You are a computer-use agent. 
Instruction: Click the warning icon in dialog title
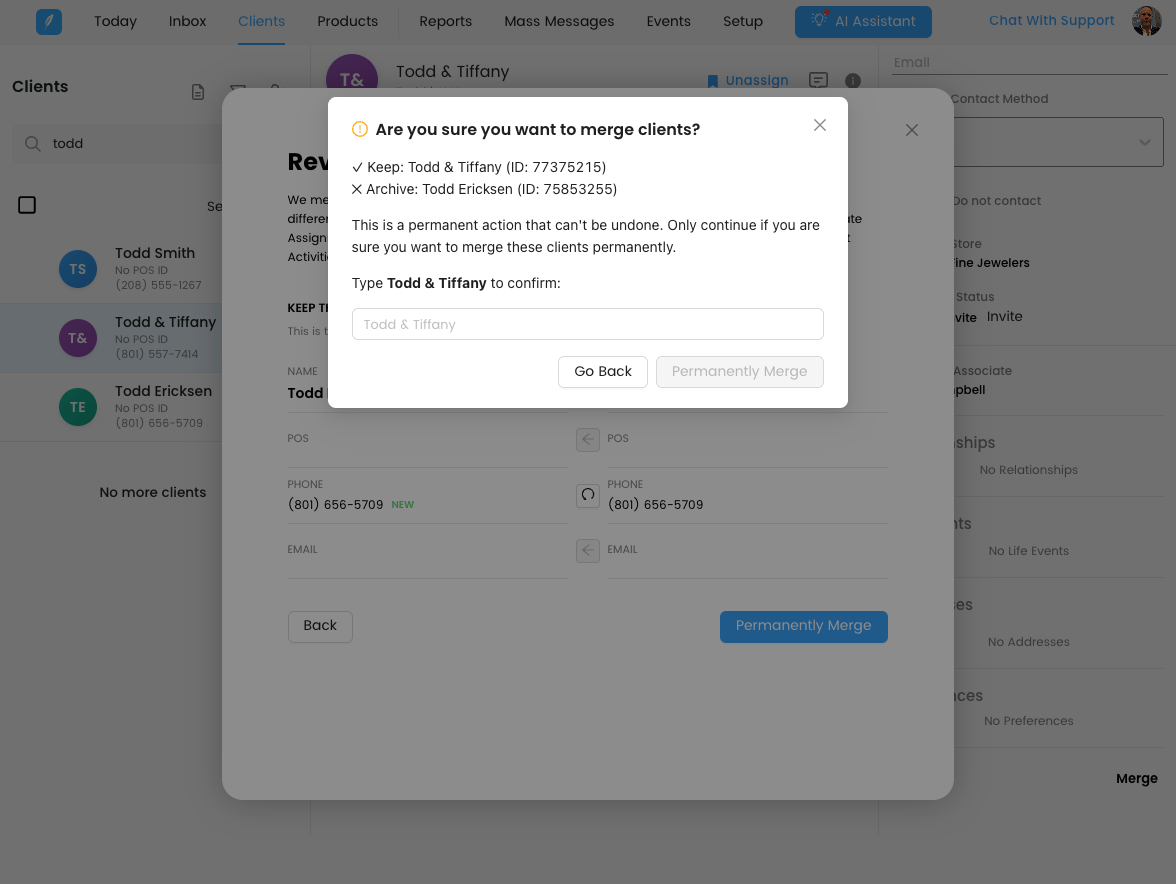[x=360, y=130]
